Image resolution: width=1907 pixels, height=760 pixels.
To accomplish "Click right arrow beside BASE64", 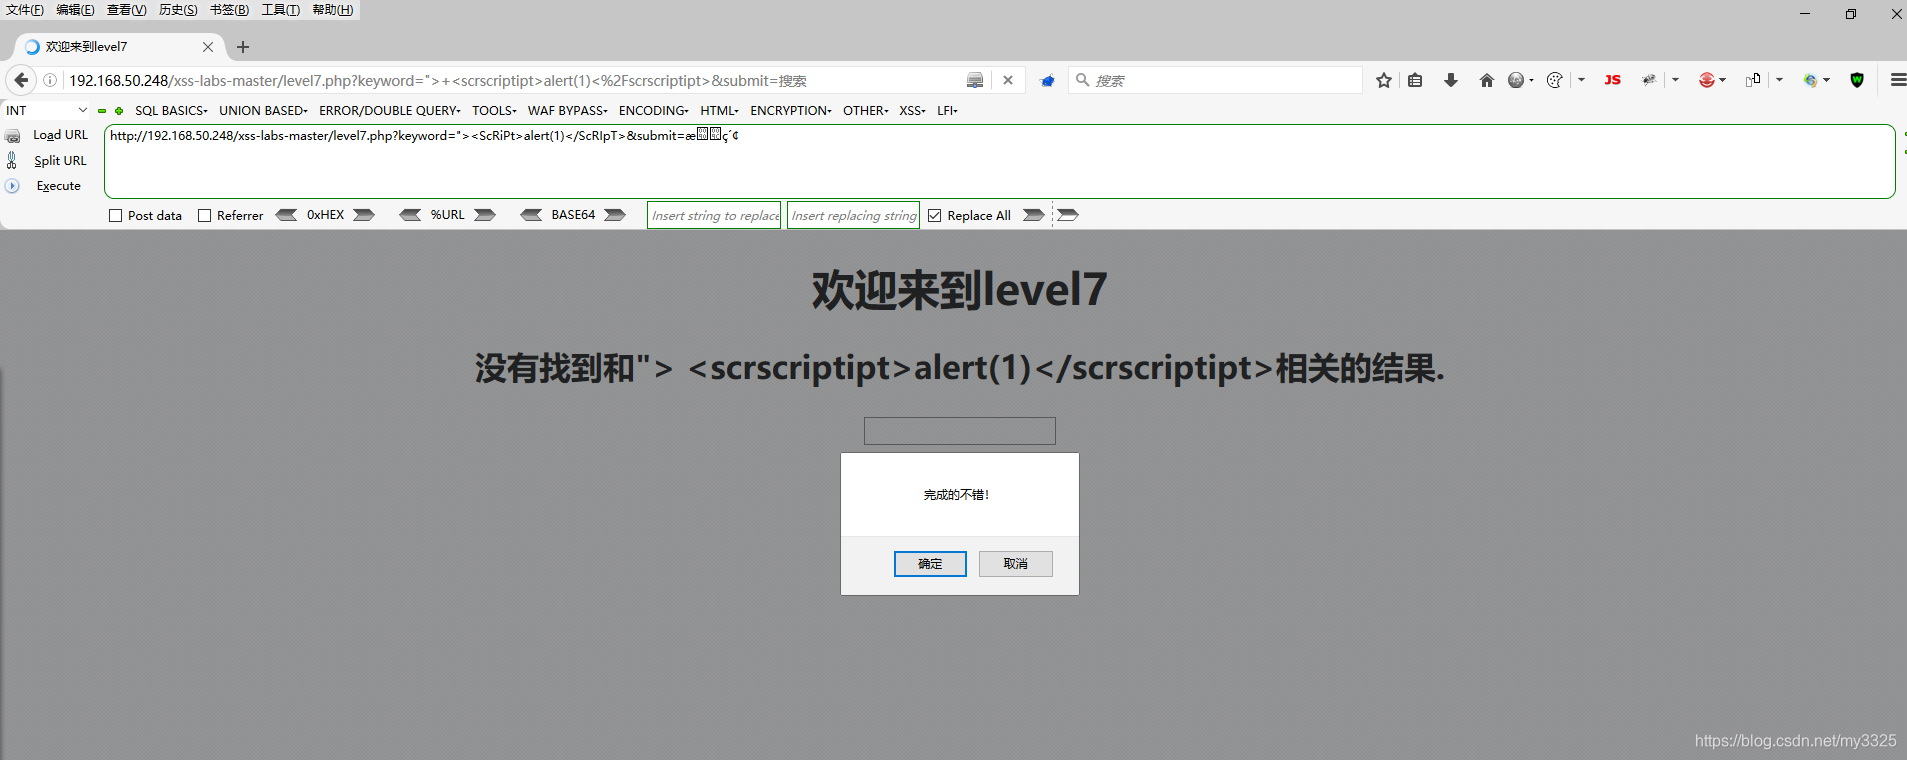I will (x=615, y=215).
